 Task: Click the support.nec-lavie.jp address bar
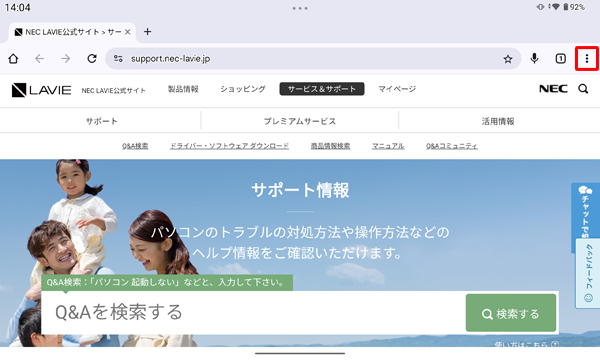point(313,59)
